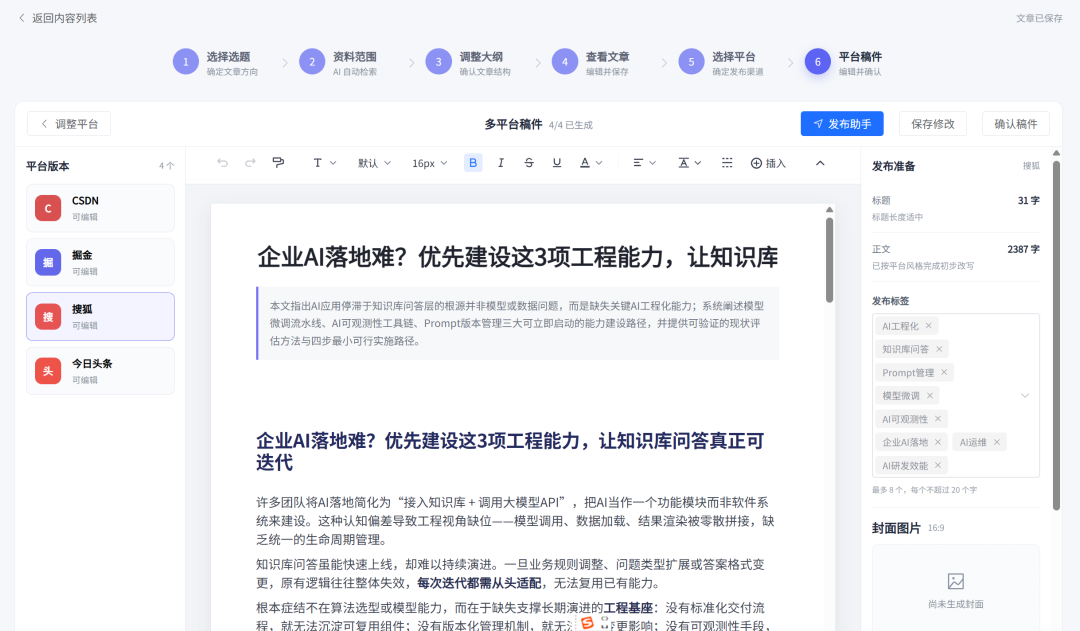Open the text color A dropdown
This screenshot has width=1080, height=631.
point(591,163)
